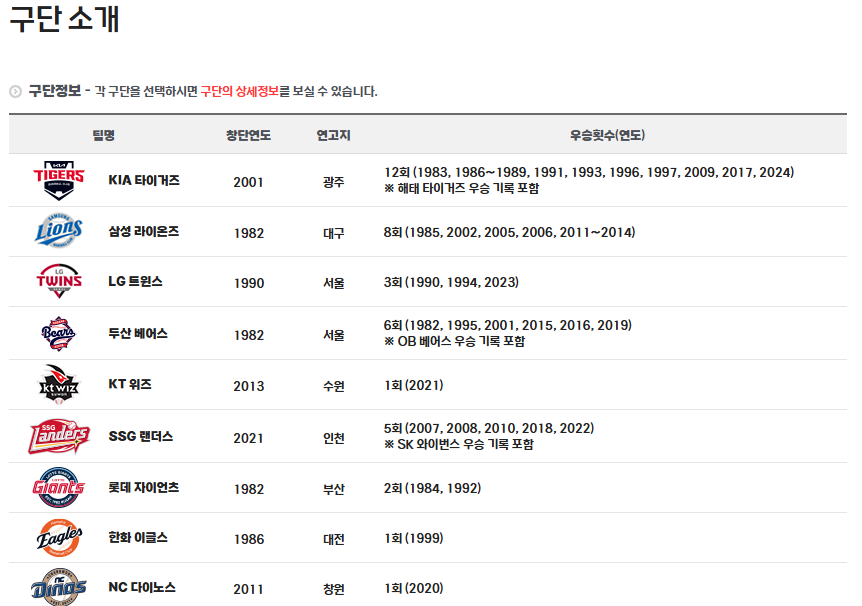Click the Doosan Bears team logo
862x606 pixels.
click(x=58, y=331)
